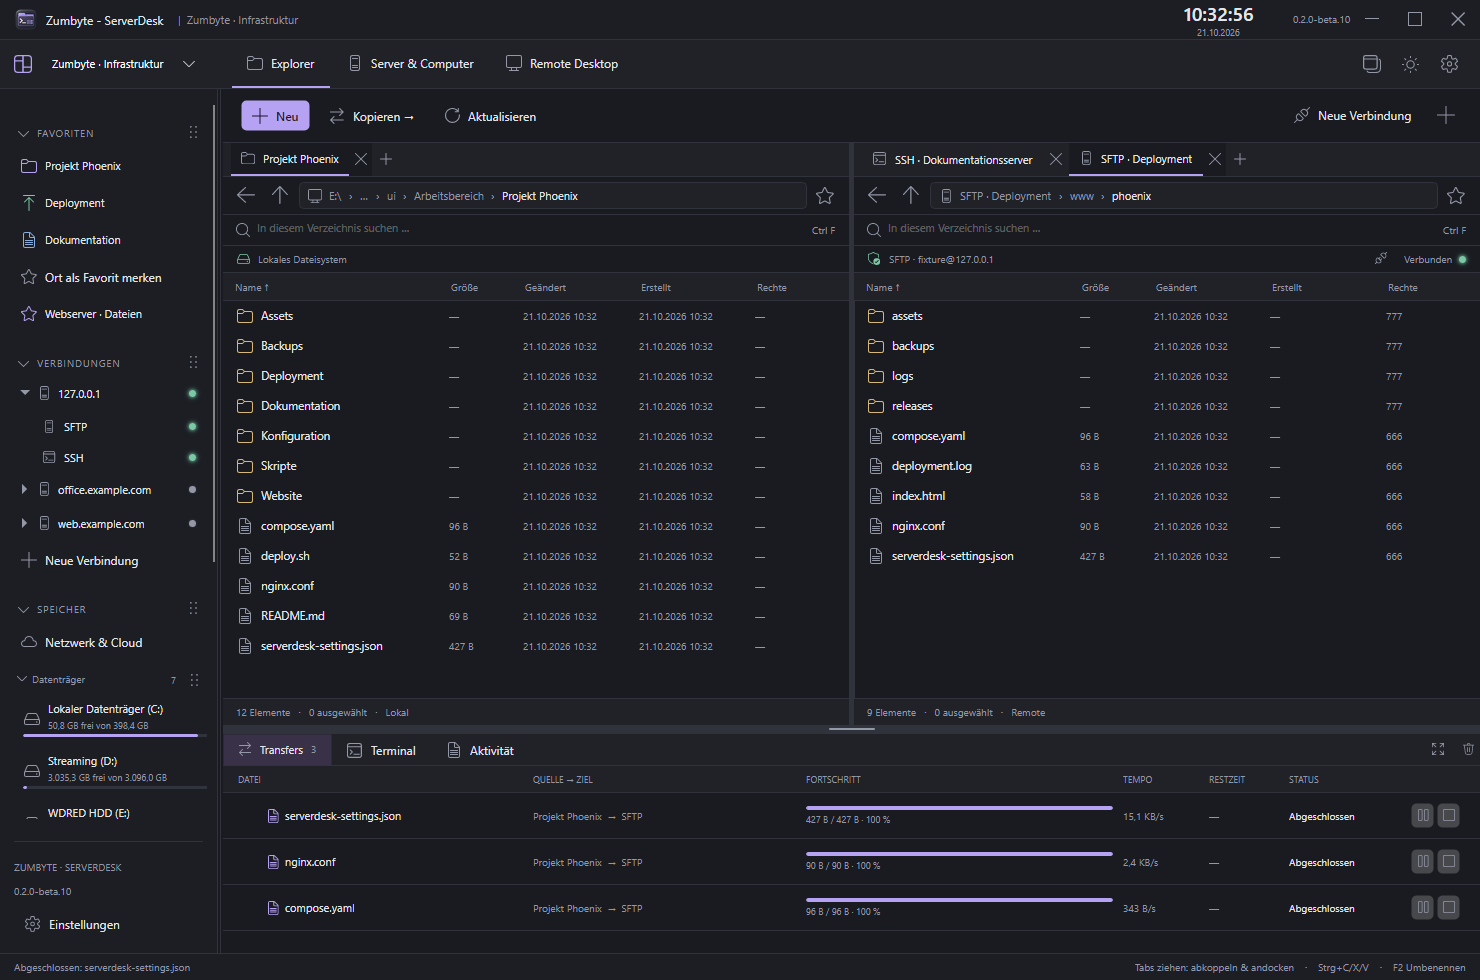Search field in SFTP Deployment pane
Screen dimensions: 1480x980
tap(1166, 229)
